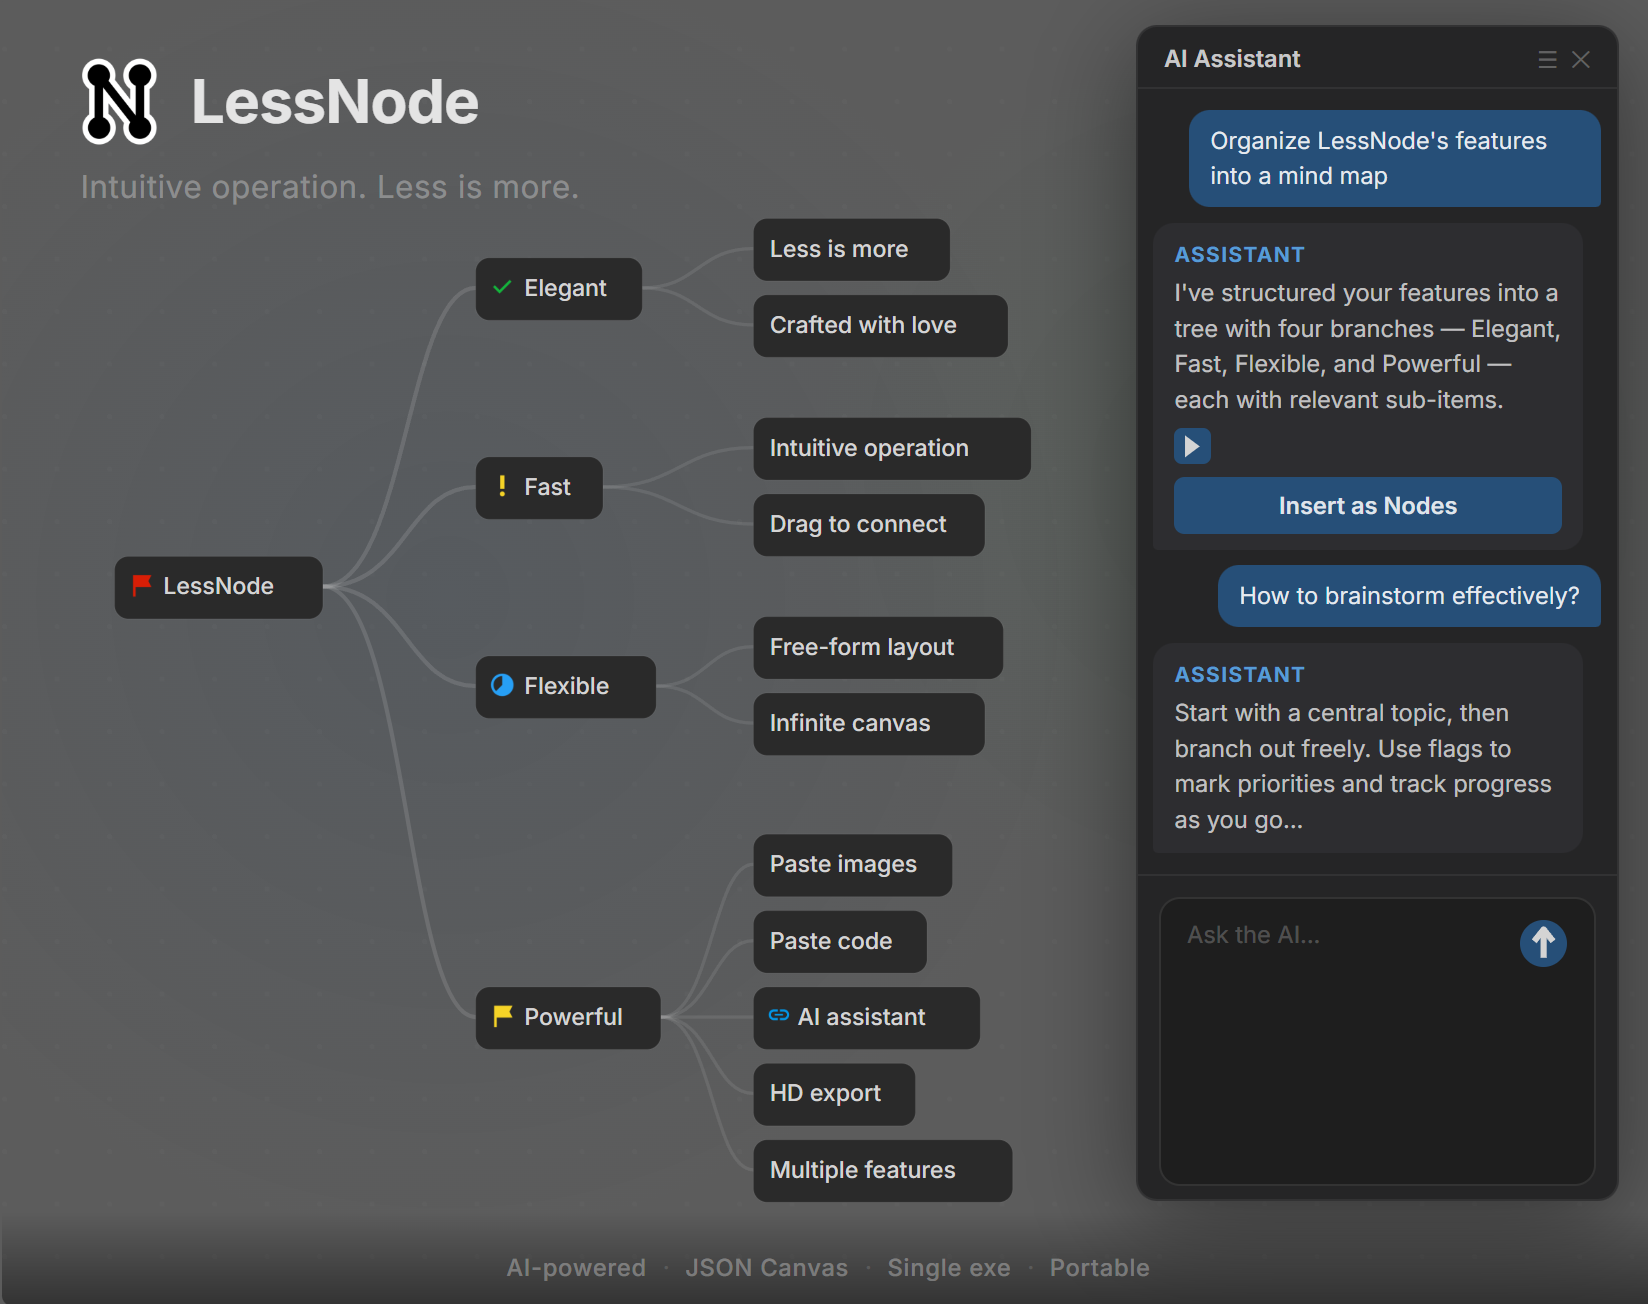This screenshot has width=1648, height=1304.
Task: Select the Drag to connect node
Action: coord(868,525)
